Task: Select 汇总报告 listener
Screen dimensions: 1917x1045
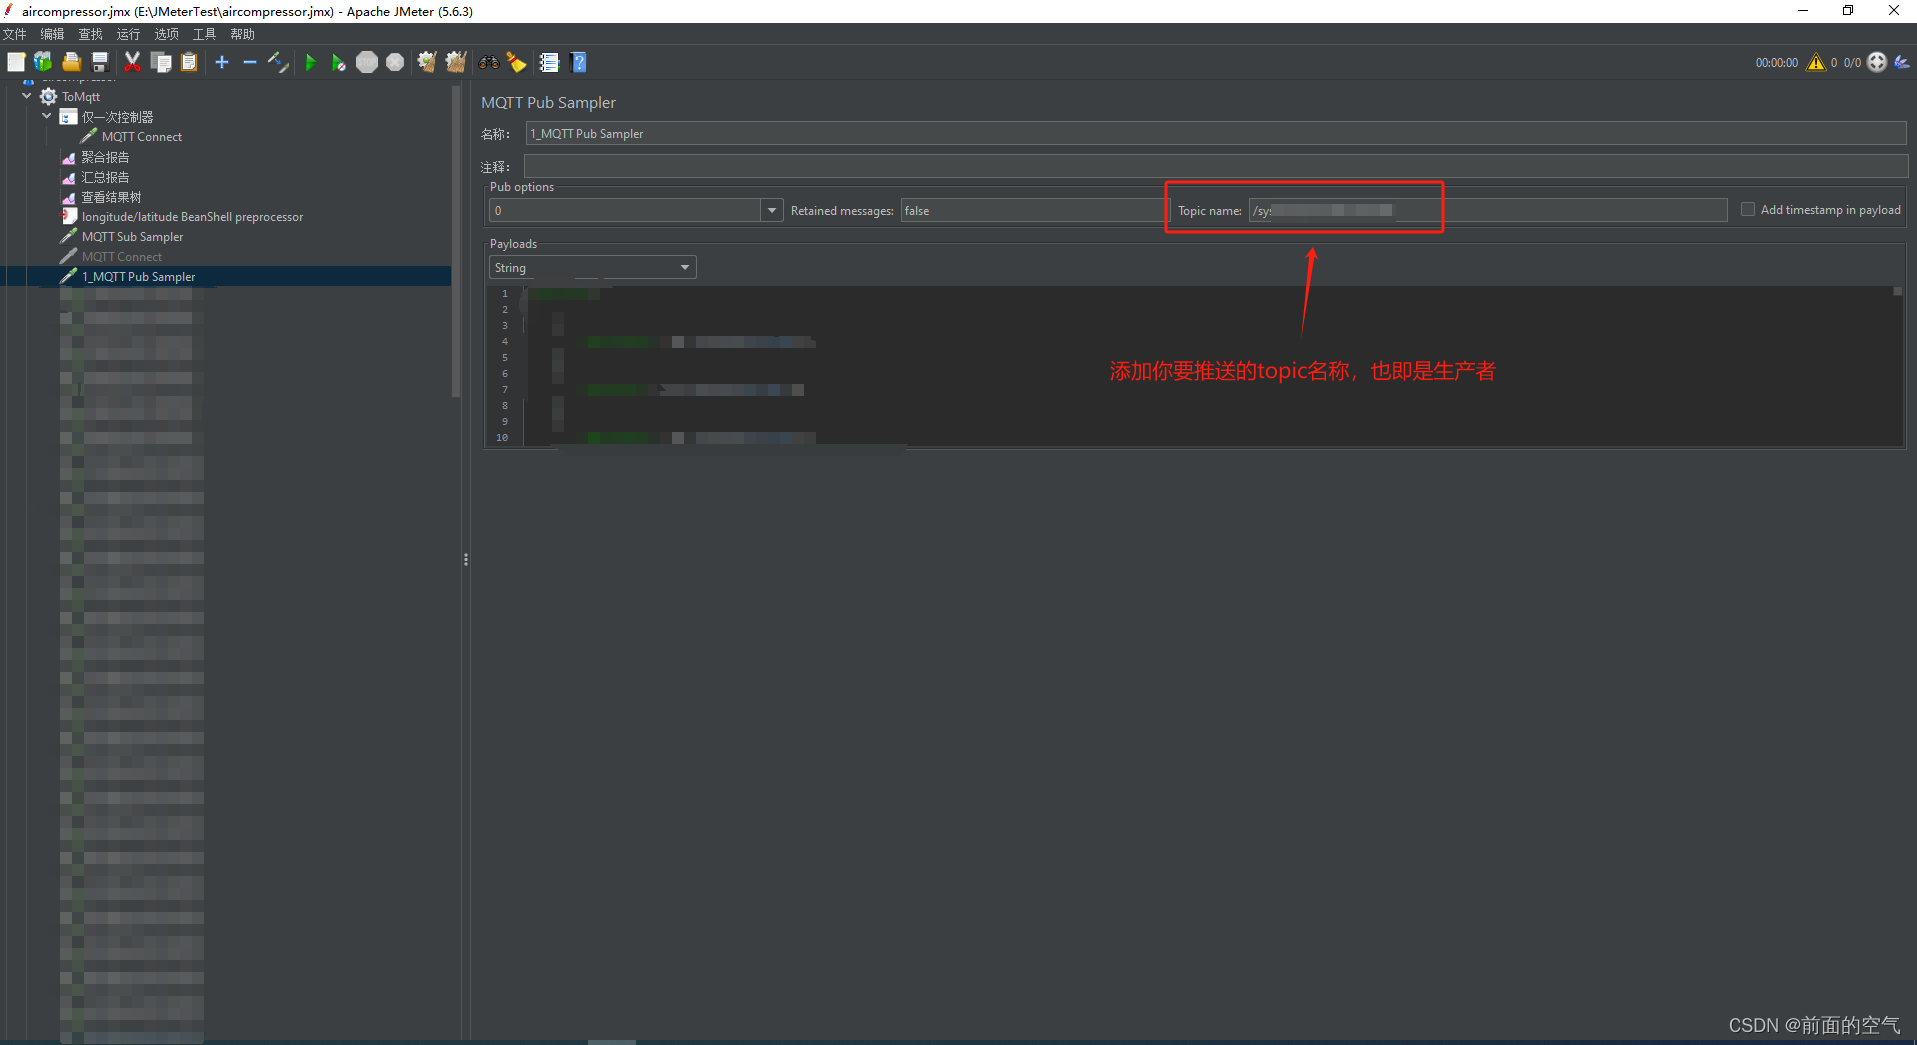Action: click(105, 177)
